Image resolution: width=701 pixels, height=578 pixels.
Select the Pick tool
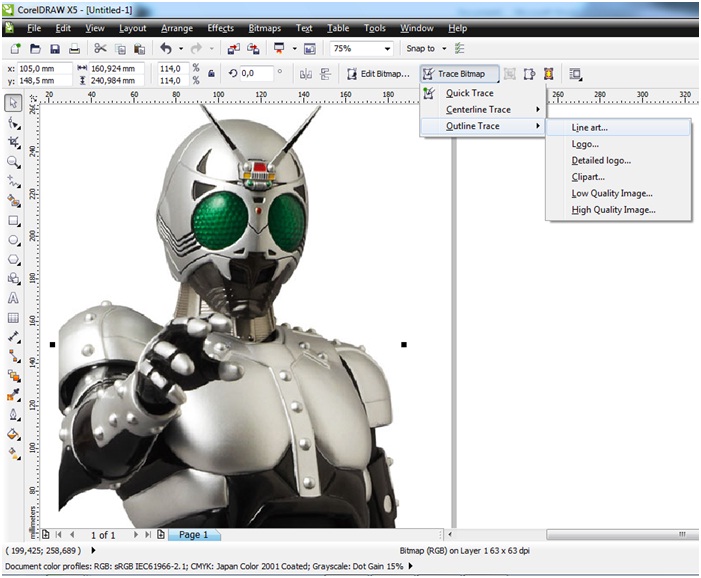pos(13,103)
